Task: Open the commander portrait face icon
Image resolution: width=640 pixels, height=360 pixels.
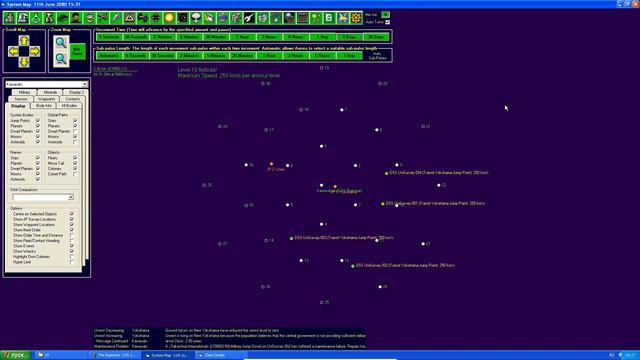Action: point(76,18)
